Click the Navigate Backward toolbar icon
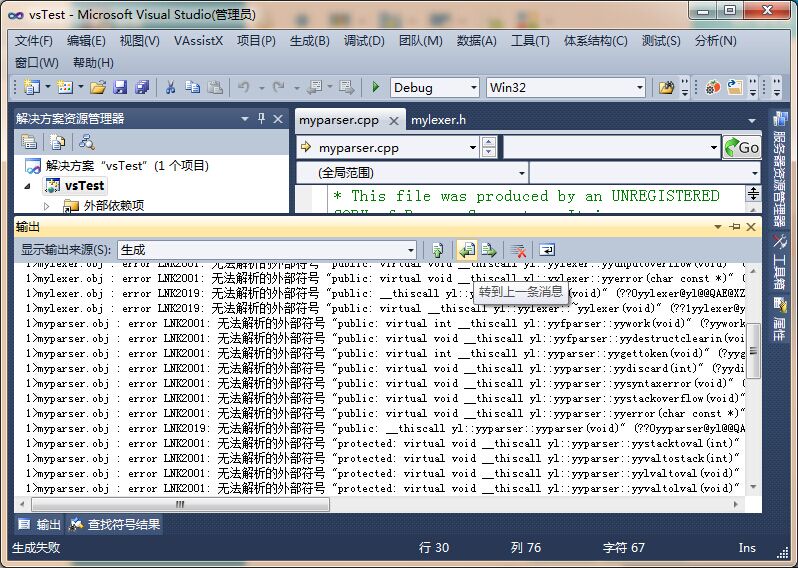Image resolution: width=798 pixels, height=568 pixels. click(x=315, y=88)
